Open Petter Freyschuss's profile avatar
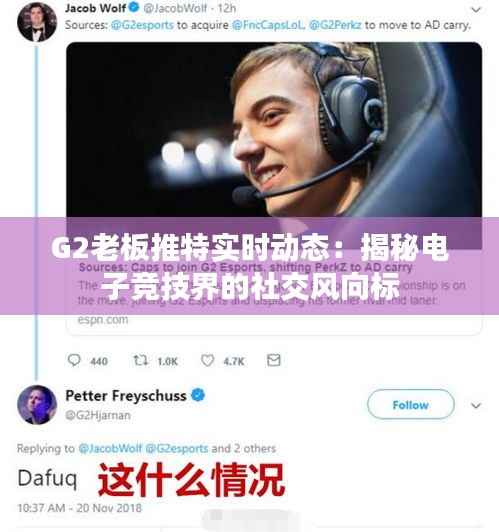Viewport: 499px width, 532px height. [x=37, y=405]
